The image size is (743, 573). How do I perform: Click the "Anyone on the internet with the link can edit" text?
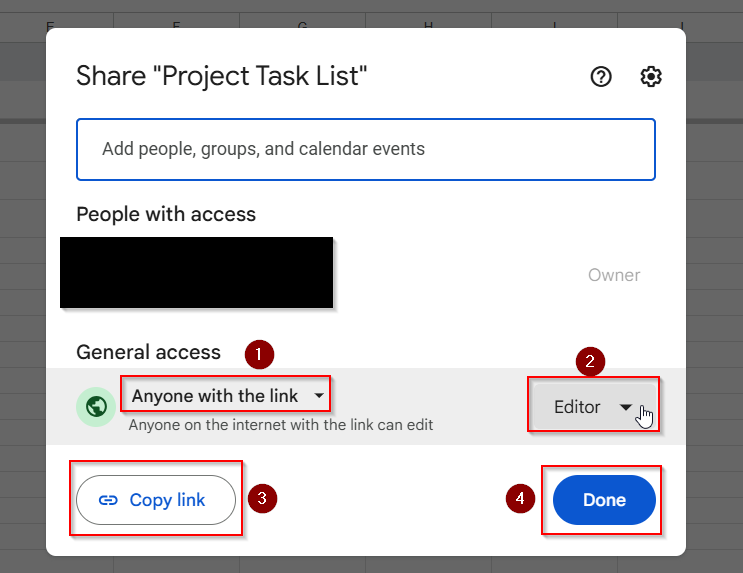(x=281, y=425)
